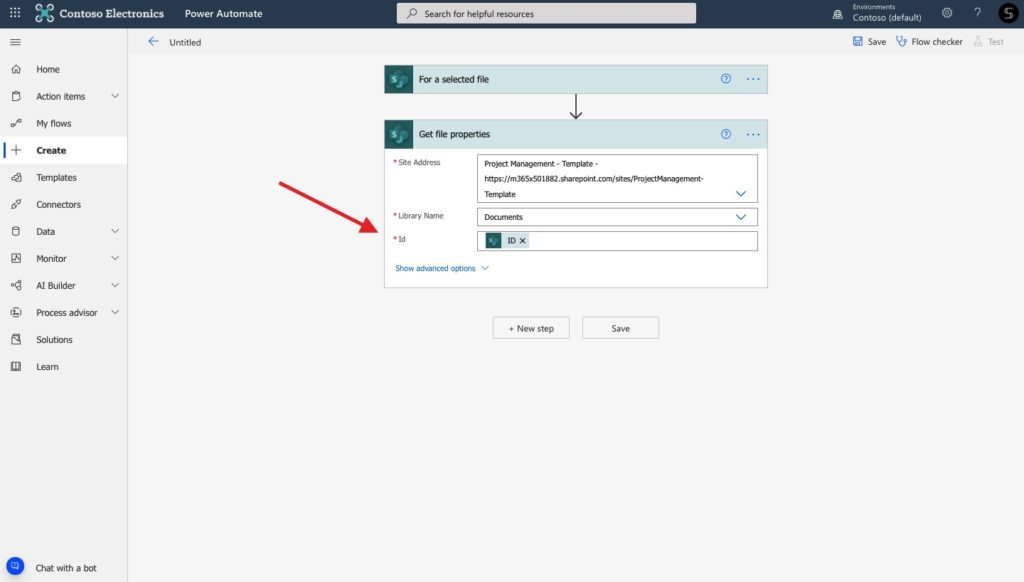Click the SharePoint icon on 'Get file properties'
Viewport: 1024px width, 582px height.
pos(398,134)
